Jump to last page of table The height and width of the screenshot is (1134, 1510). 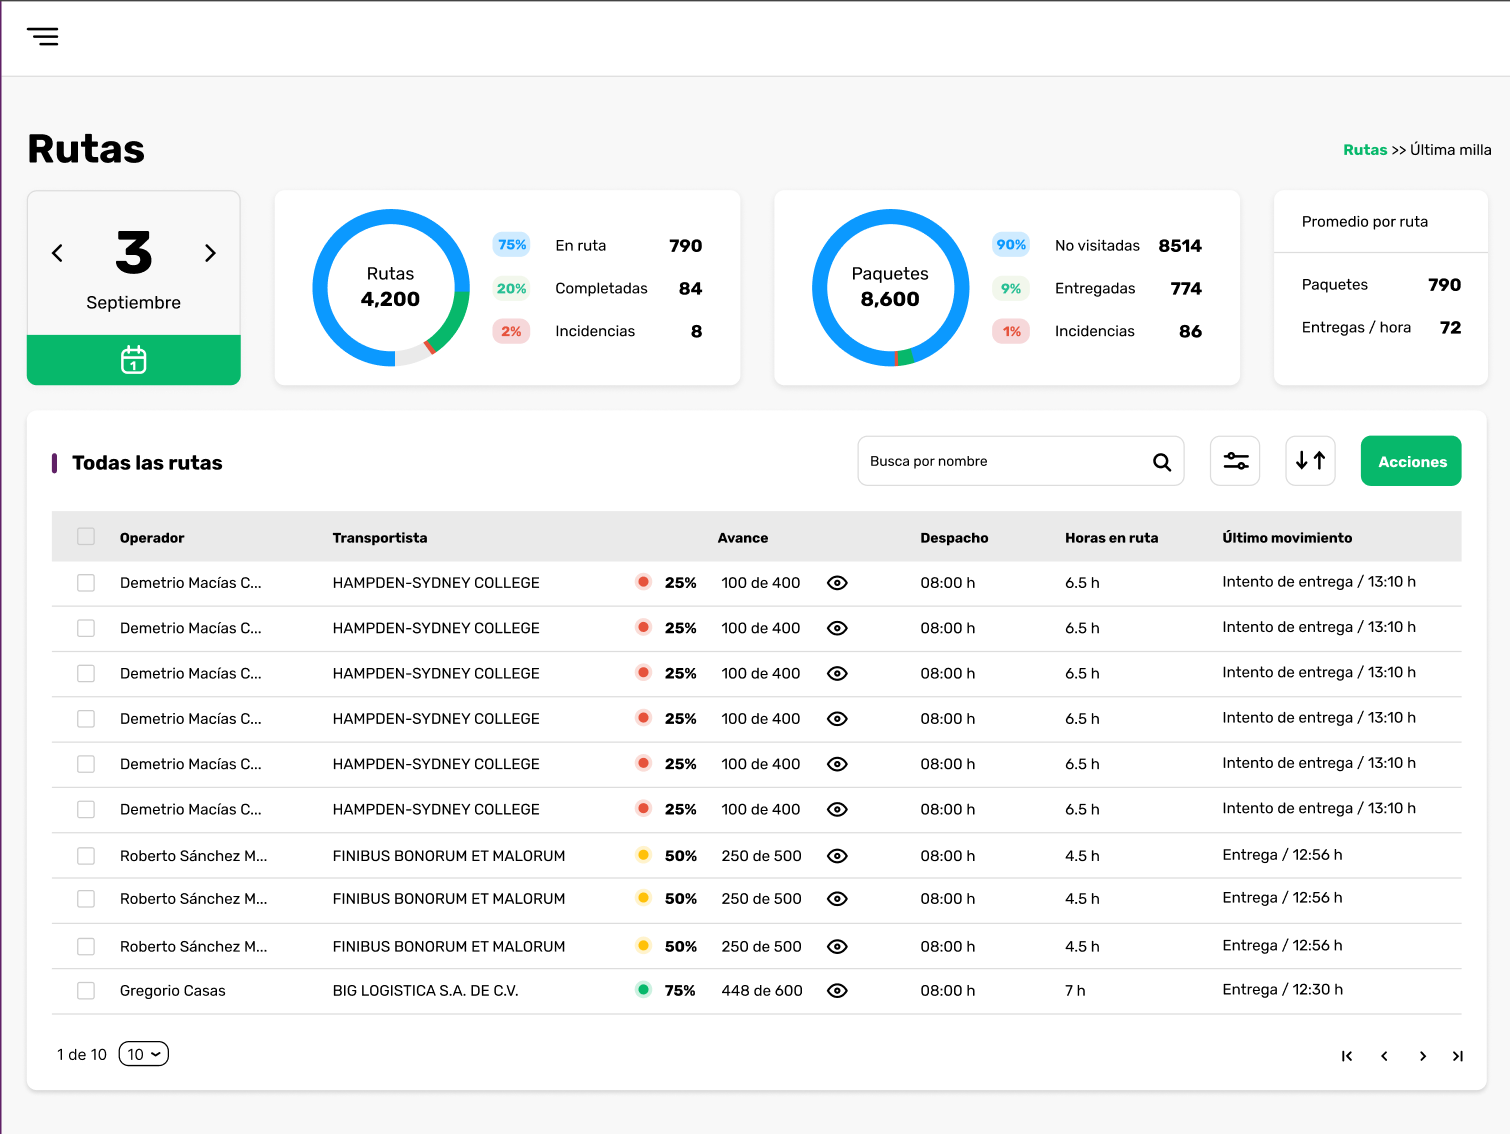tap(1458, 1056)
